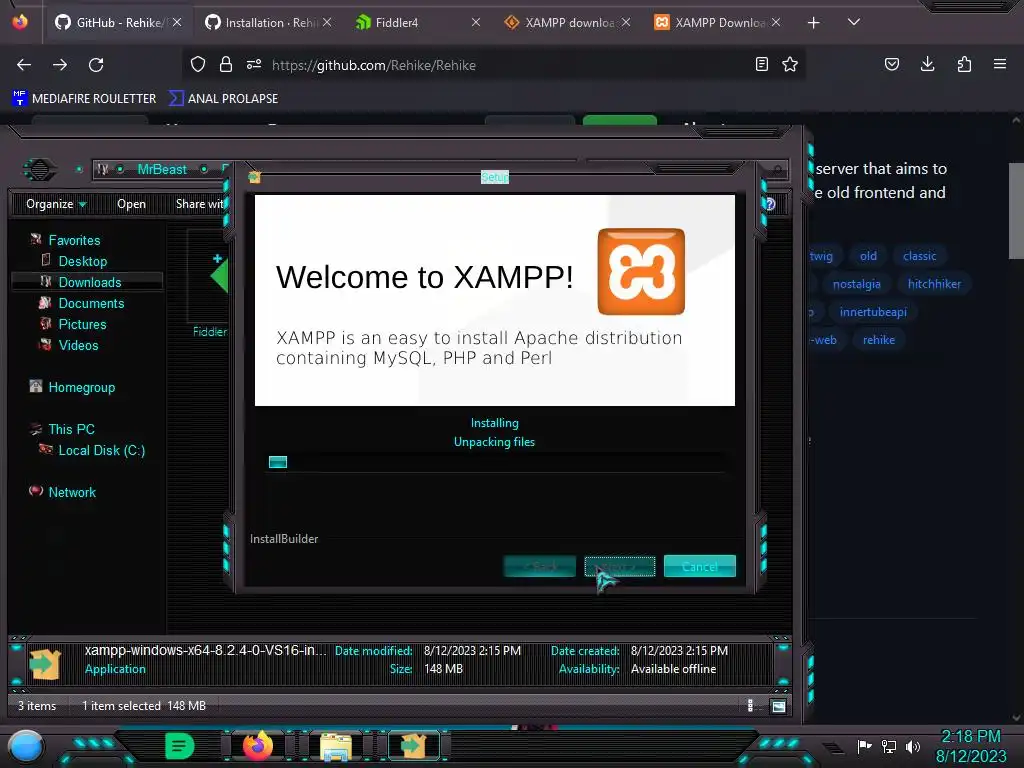Open Pictures in navigation pane

(82, 324)
